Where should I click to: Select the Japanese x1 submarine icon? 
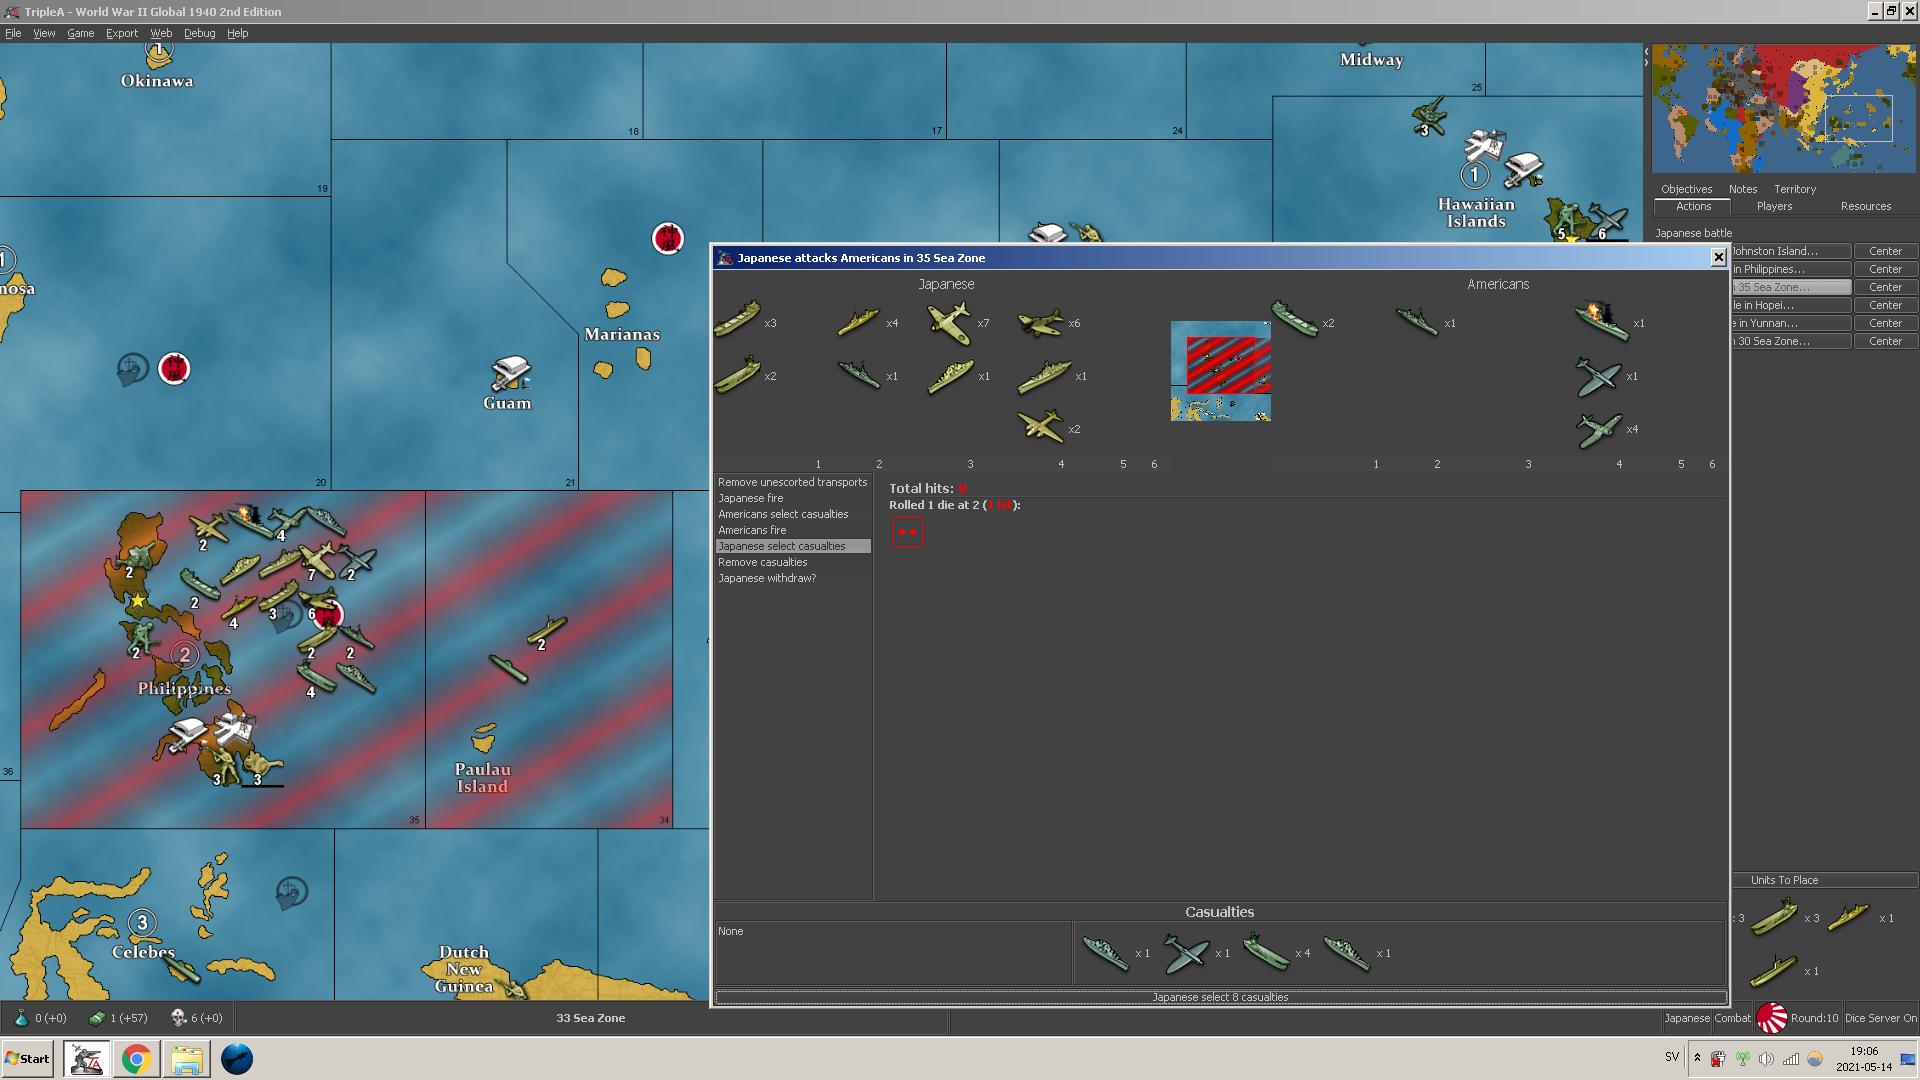click(x=859, y=375)
